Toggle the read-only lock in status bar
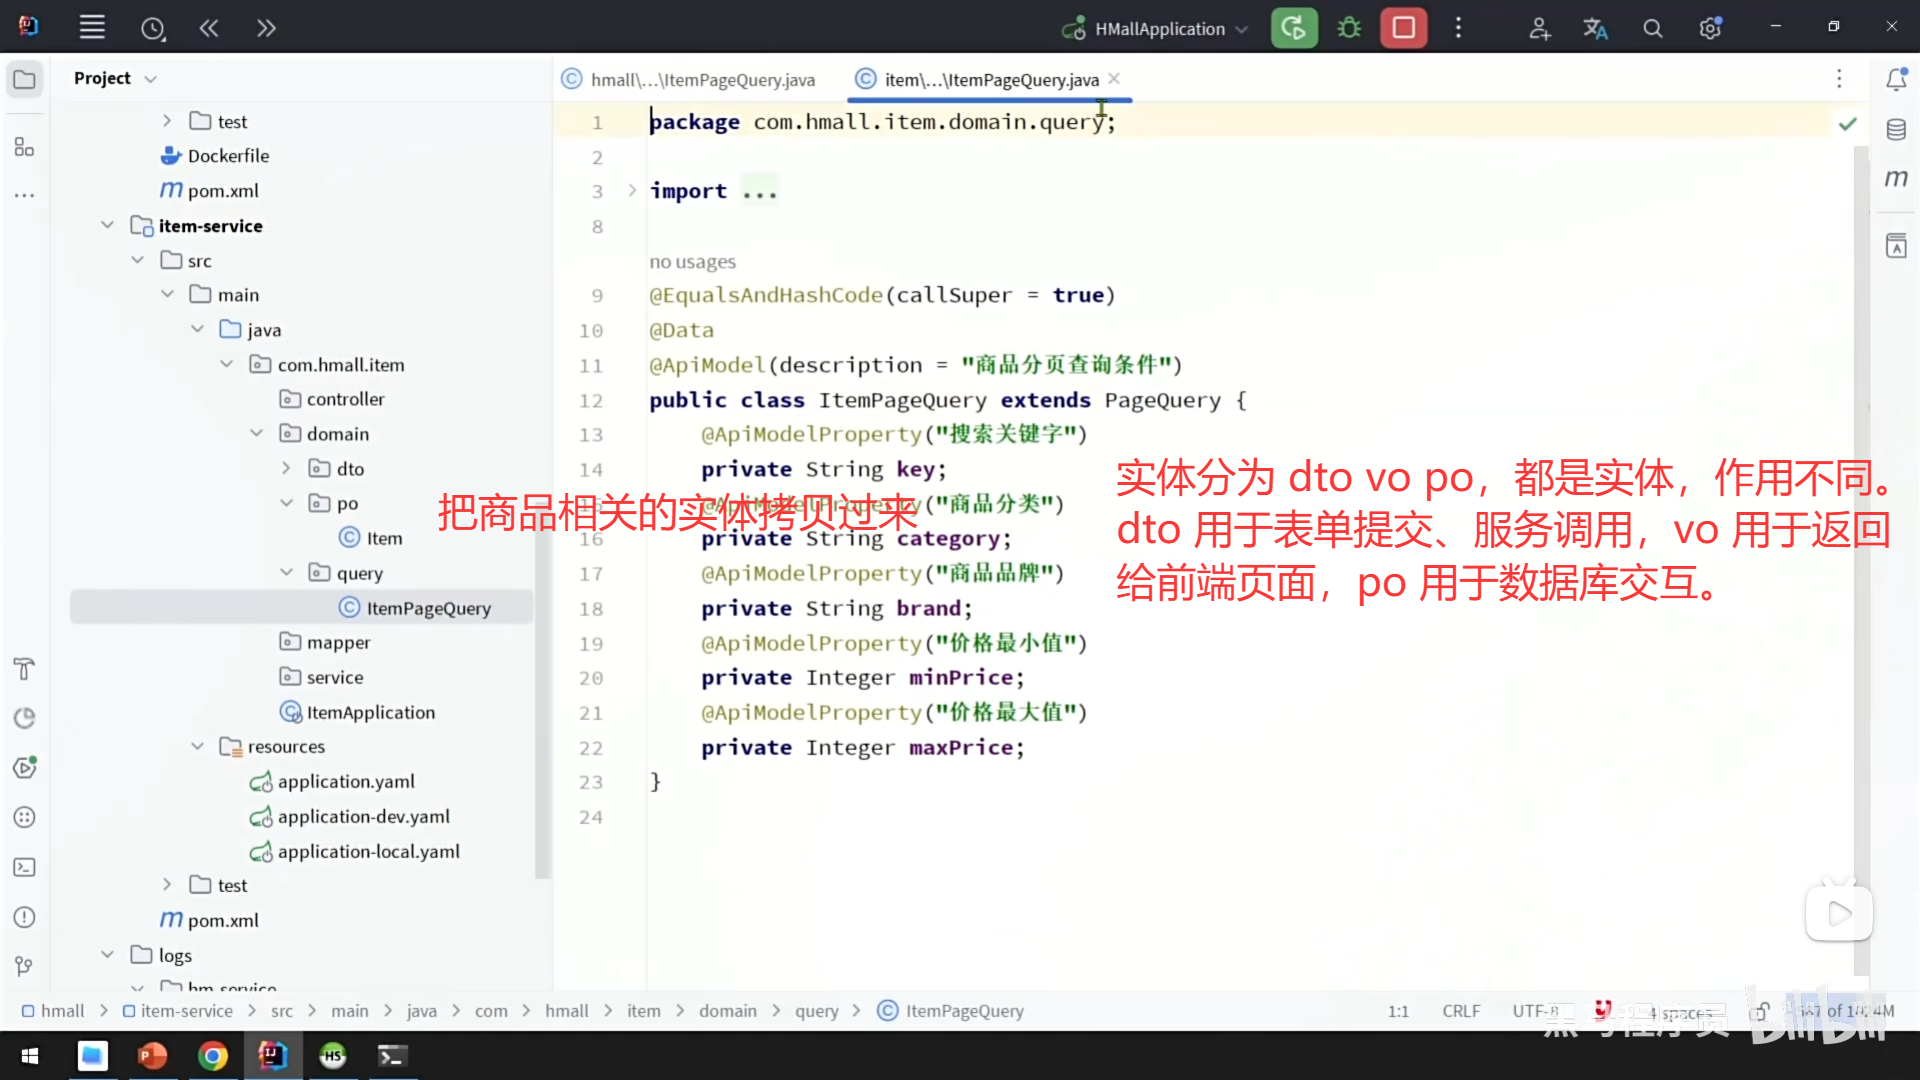 click(x=1761, y=1011)
